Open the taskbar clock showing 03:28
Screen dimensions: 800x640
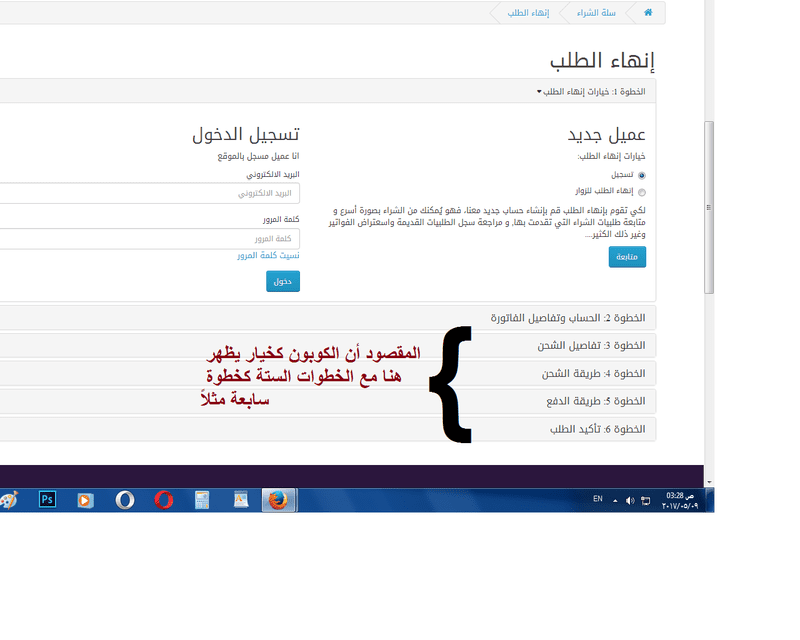(680, 501)
